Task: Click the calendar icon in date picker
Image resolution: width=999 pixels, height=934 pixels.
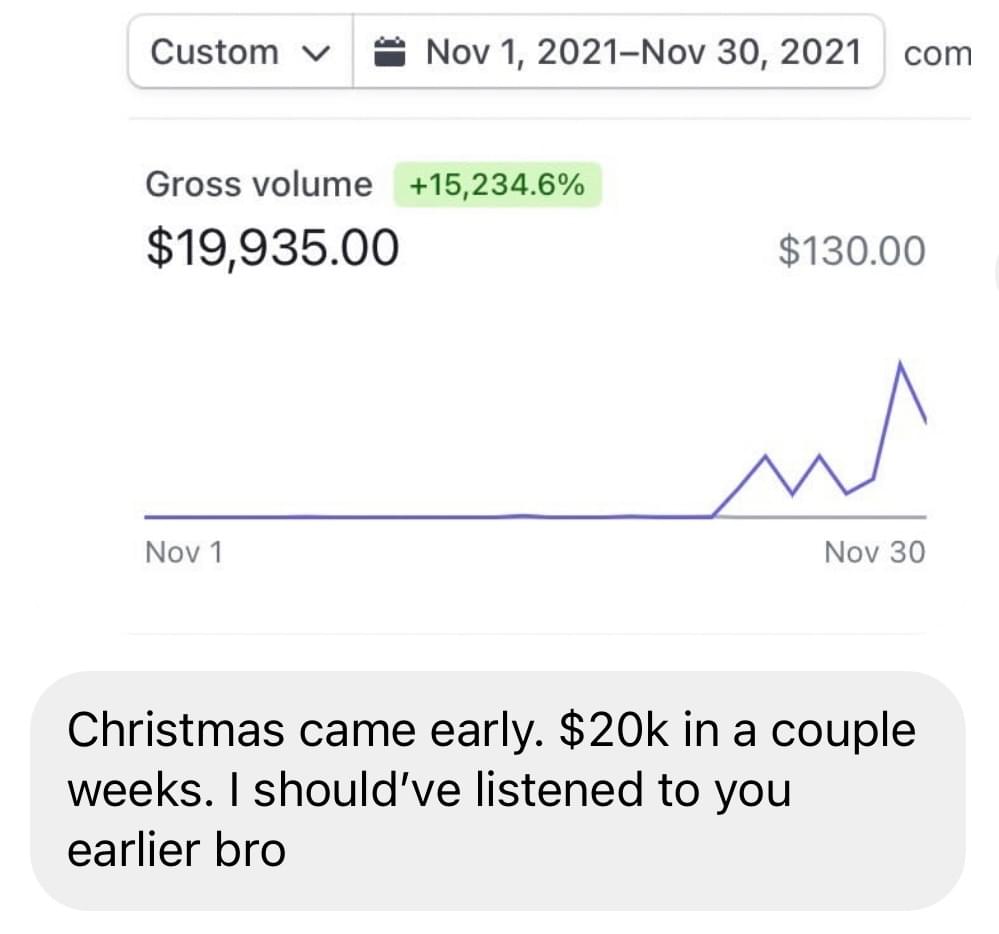Action: tap(389, 50)
